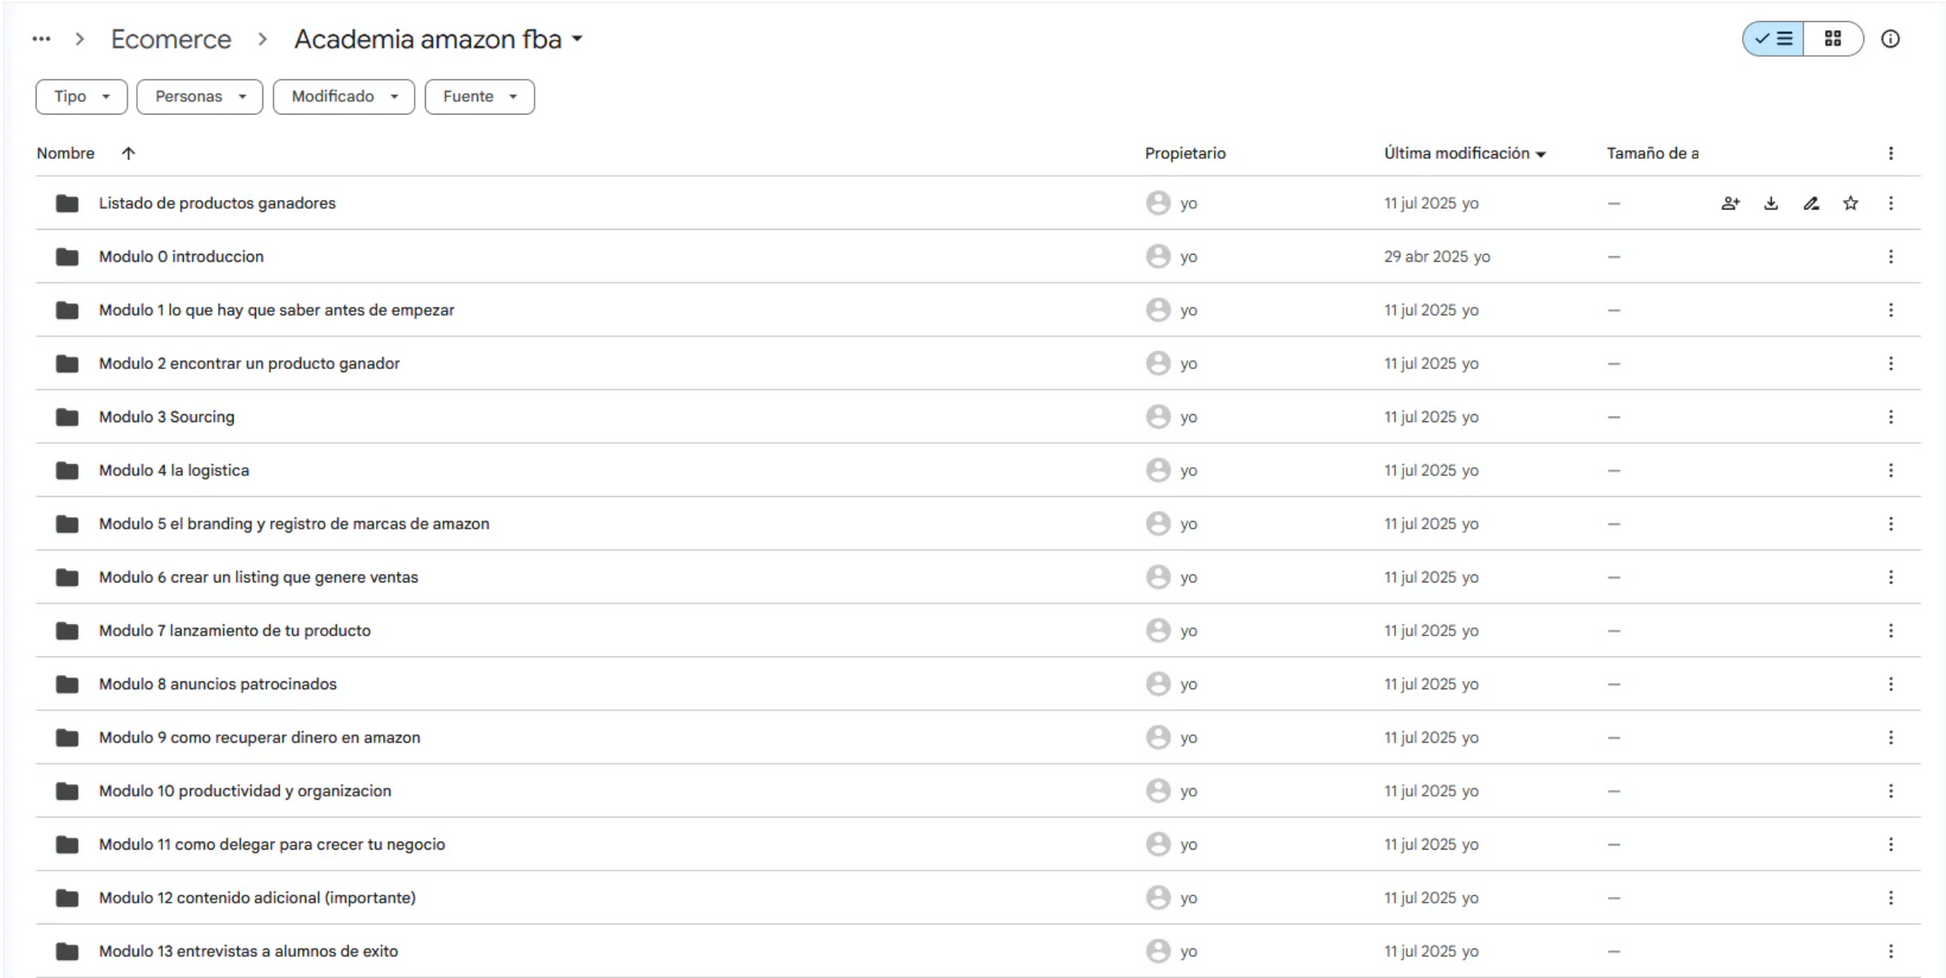The image size is (1946, 978).
Task: Open more actions for Modulo 3 Sourcing
Action: [1890, 417]
